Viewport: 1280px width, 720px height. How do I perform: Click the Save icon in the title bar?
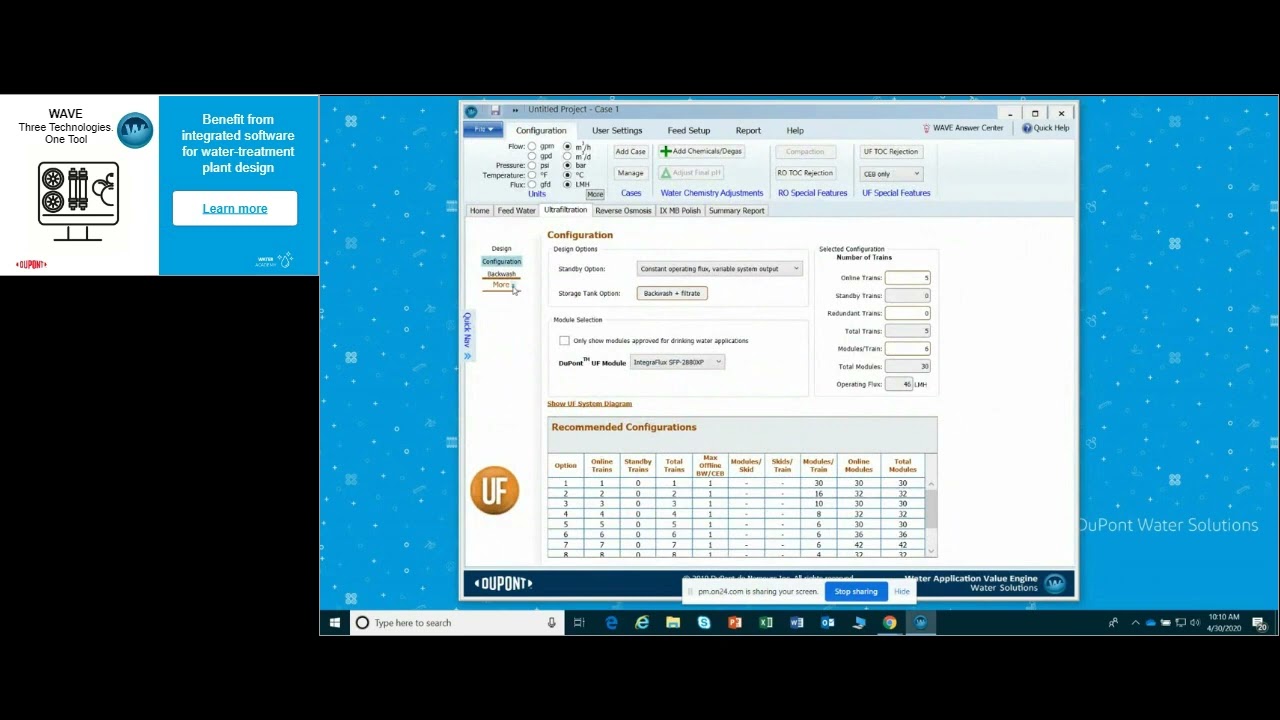pos(495,110)
